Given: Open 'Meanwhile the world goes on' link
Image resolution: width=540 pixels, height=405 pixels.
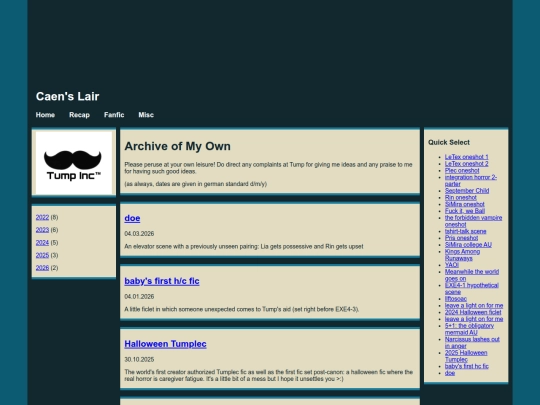Looking at the screenshot, I should [x=471, y=275].
